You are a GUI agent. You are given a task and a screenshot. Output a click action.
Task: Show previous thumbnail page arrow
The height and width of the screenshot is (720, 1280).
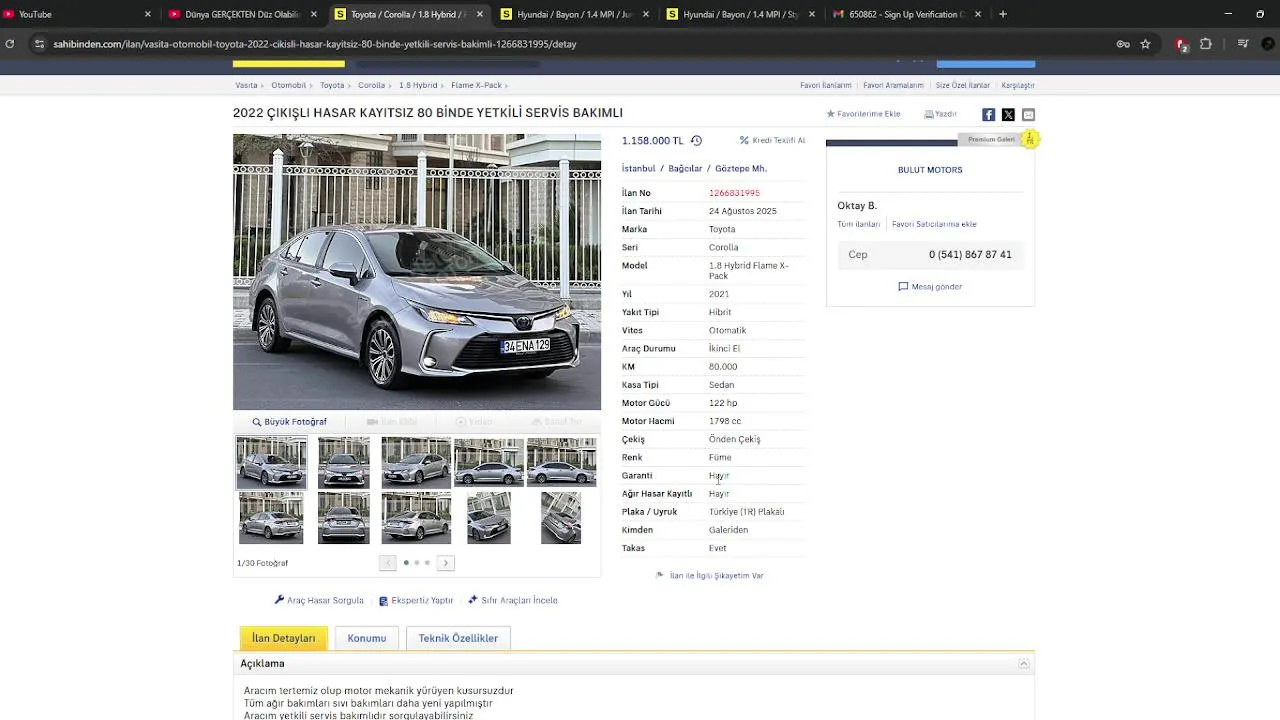(x=388, y=563)
